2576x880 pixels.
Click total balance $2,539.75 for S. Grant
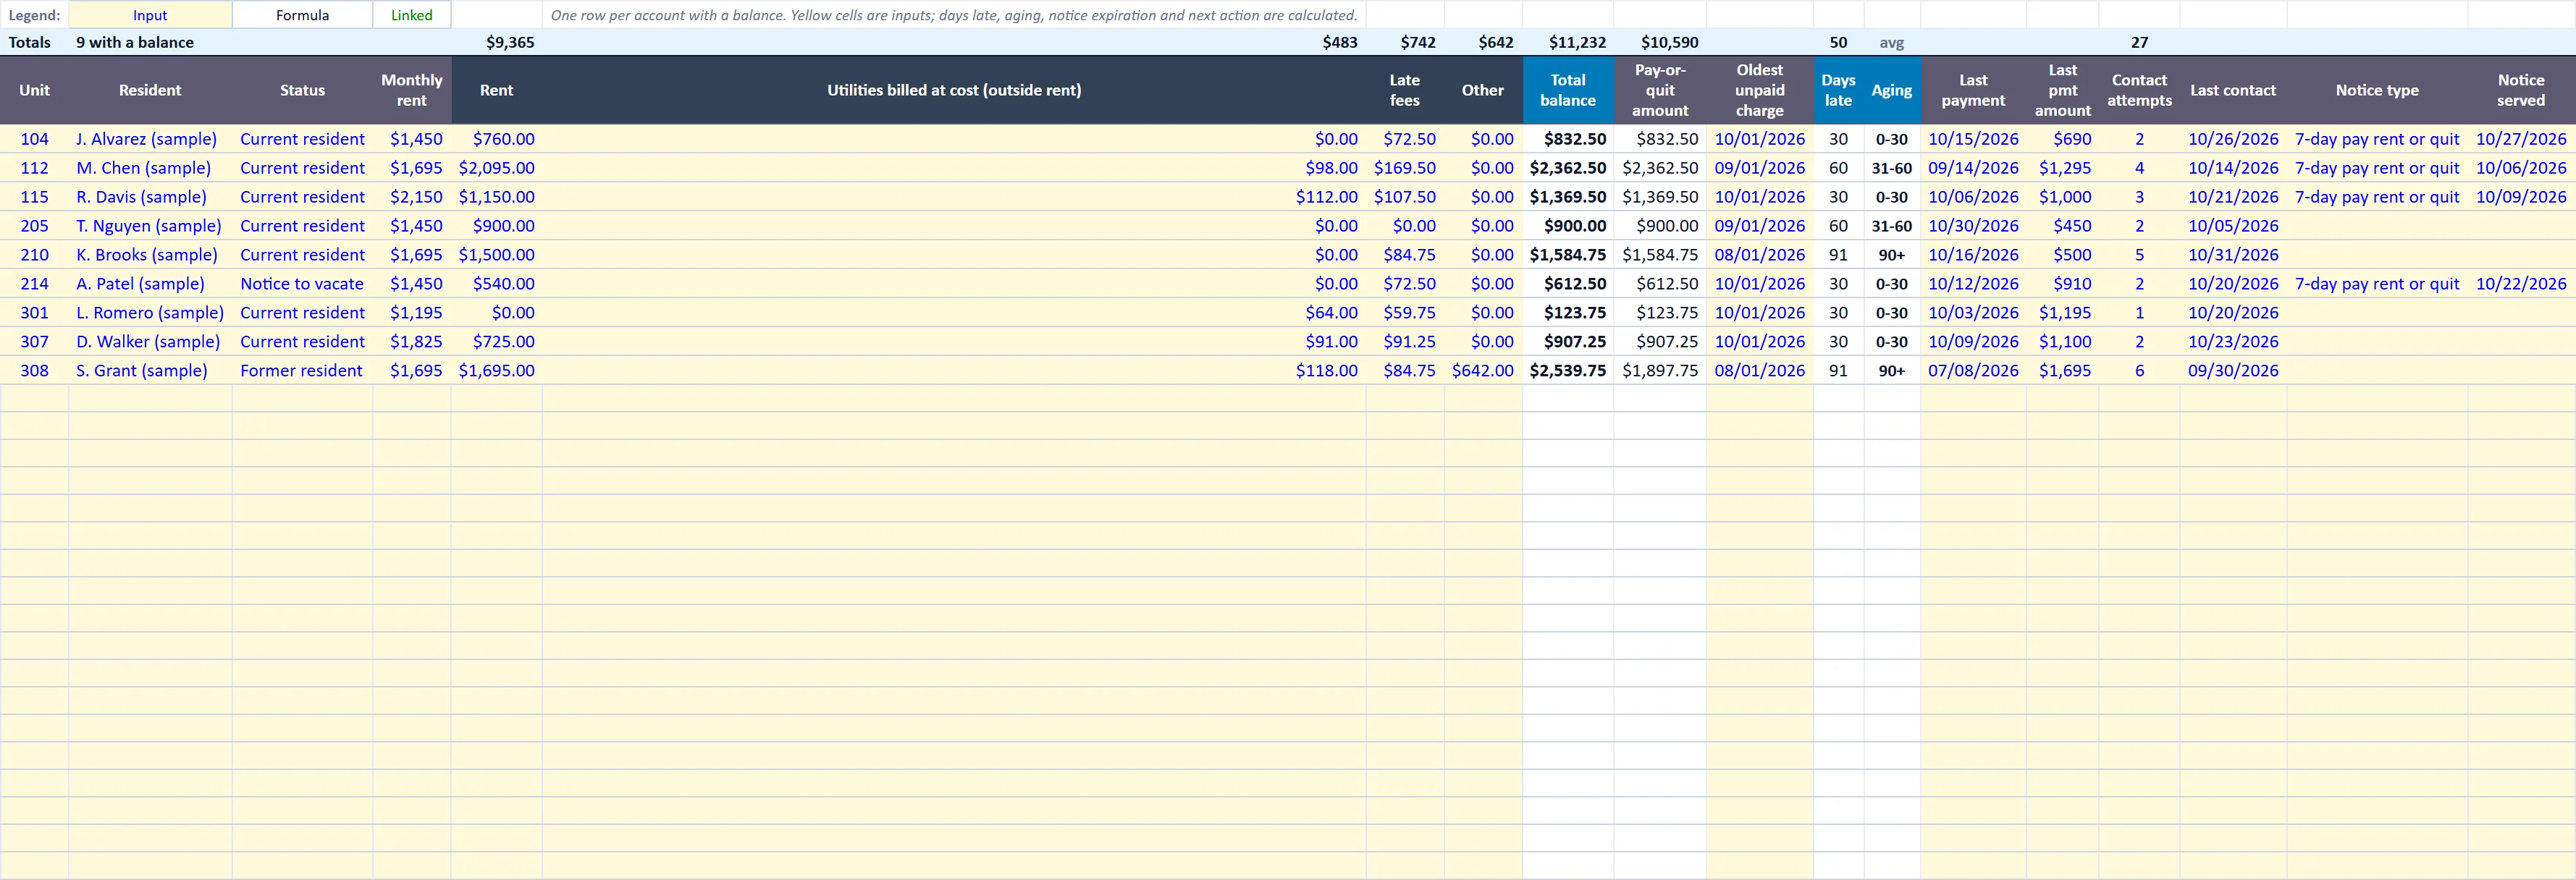tap(1568, 371)
